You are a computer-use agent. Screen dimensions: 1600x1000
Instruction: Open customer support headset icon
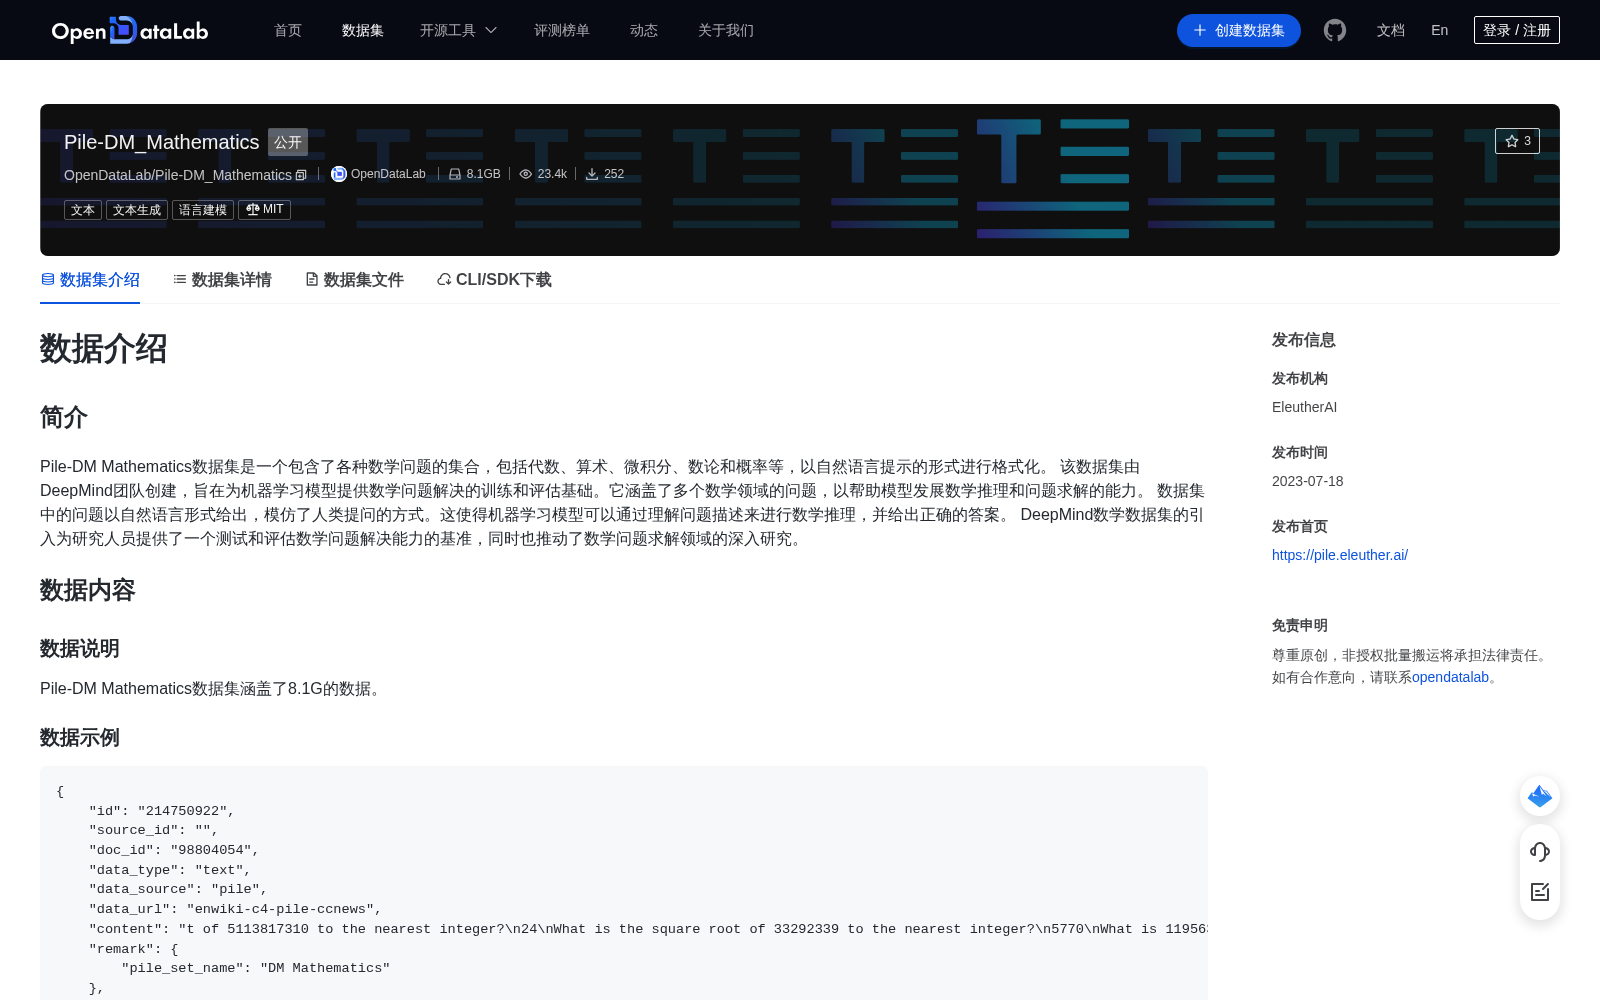tap(1540, 852)
